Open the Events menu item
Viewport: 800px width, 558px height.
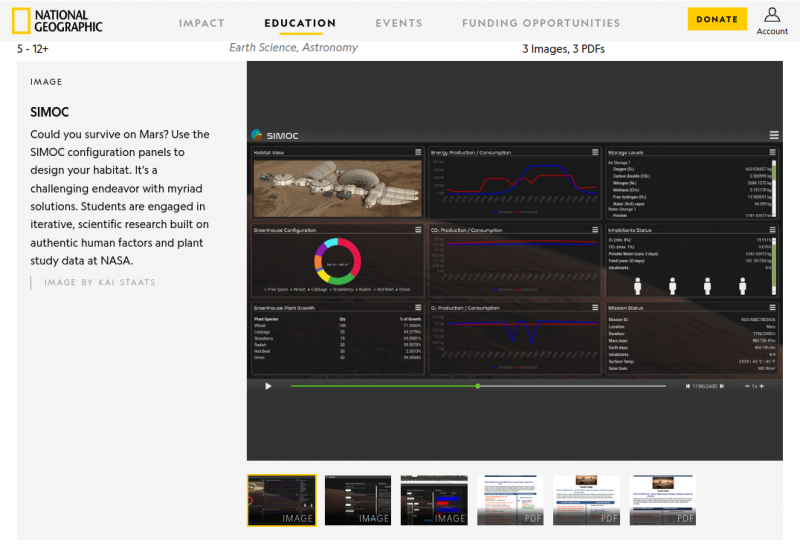[x=399, y=23]
